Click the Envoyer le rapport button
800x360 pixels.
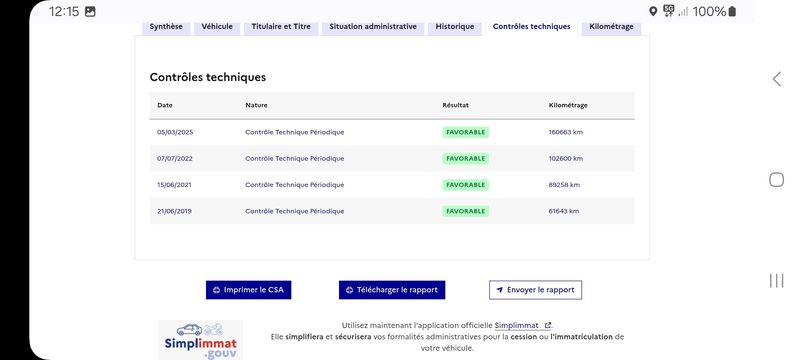(535, 290)
